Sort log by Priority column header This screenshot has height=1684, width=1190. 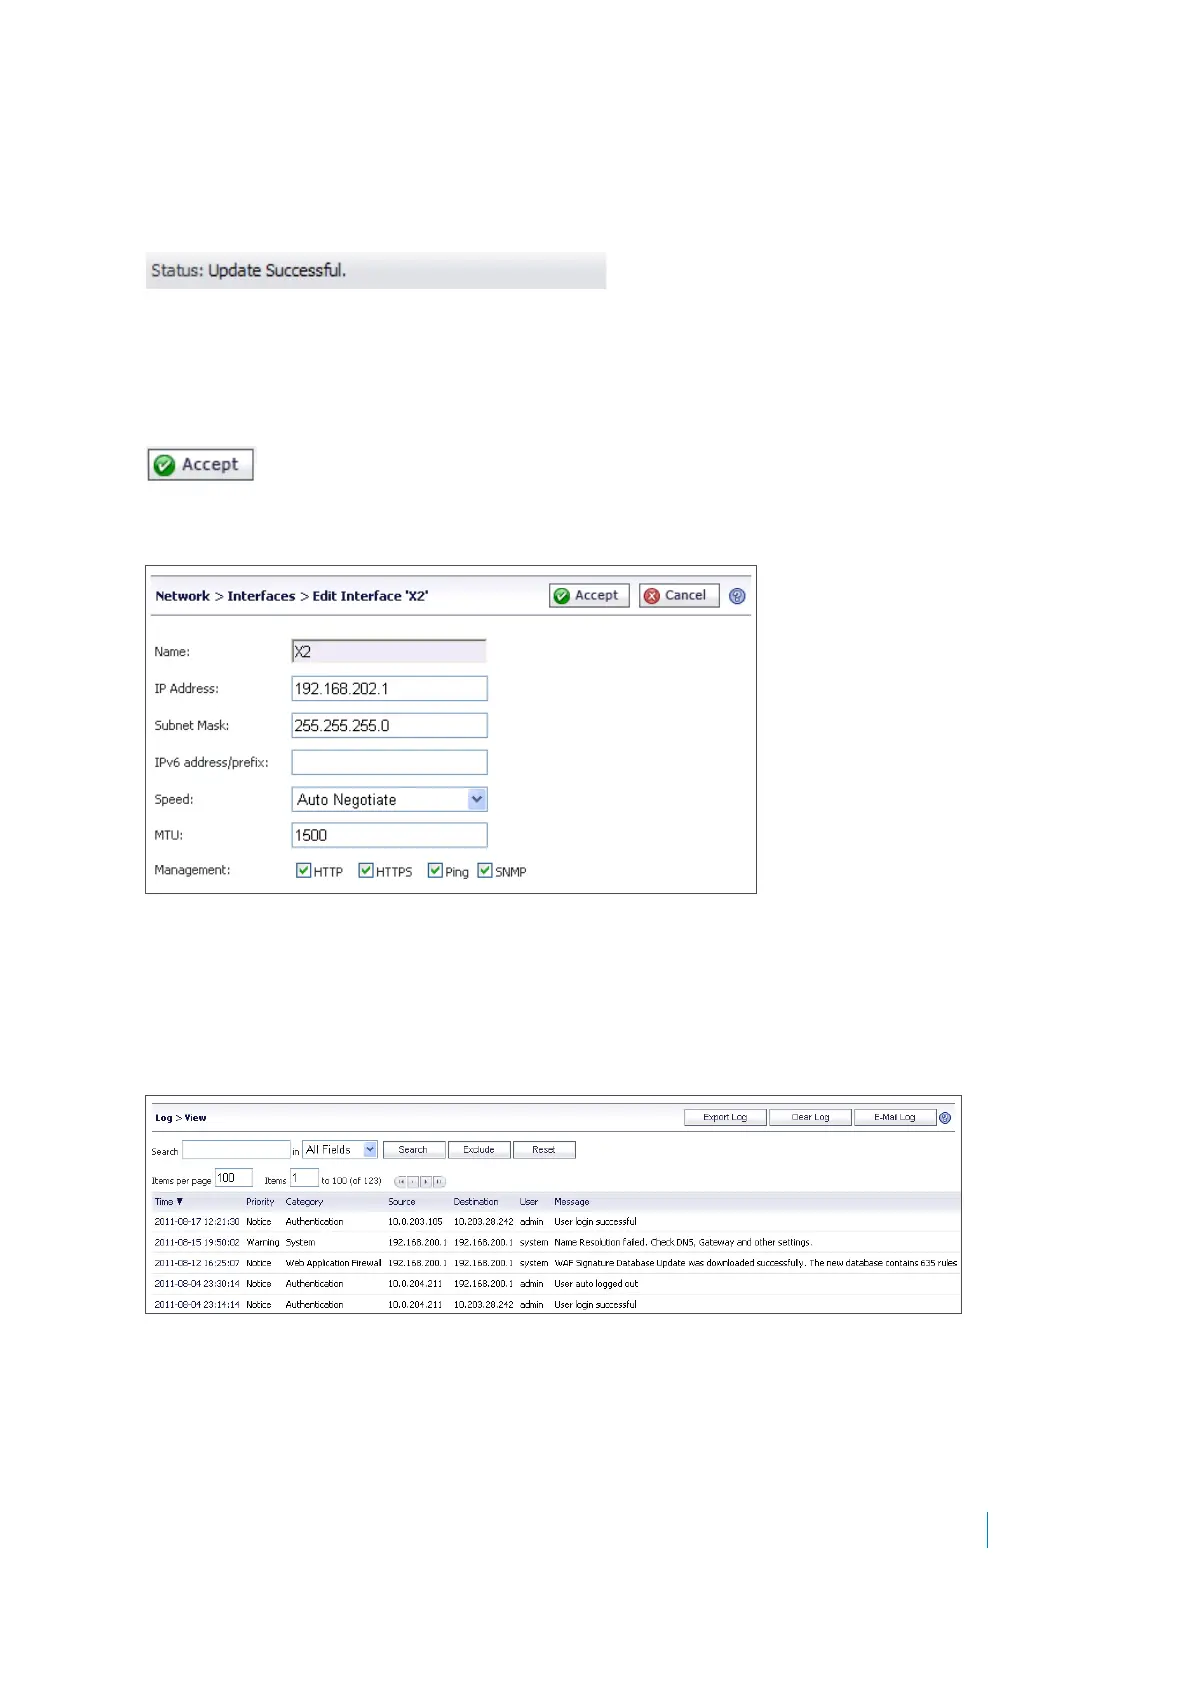click(260, 1202)
